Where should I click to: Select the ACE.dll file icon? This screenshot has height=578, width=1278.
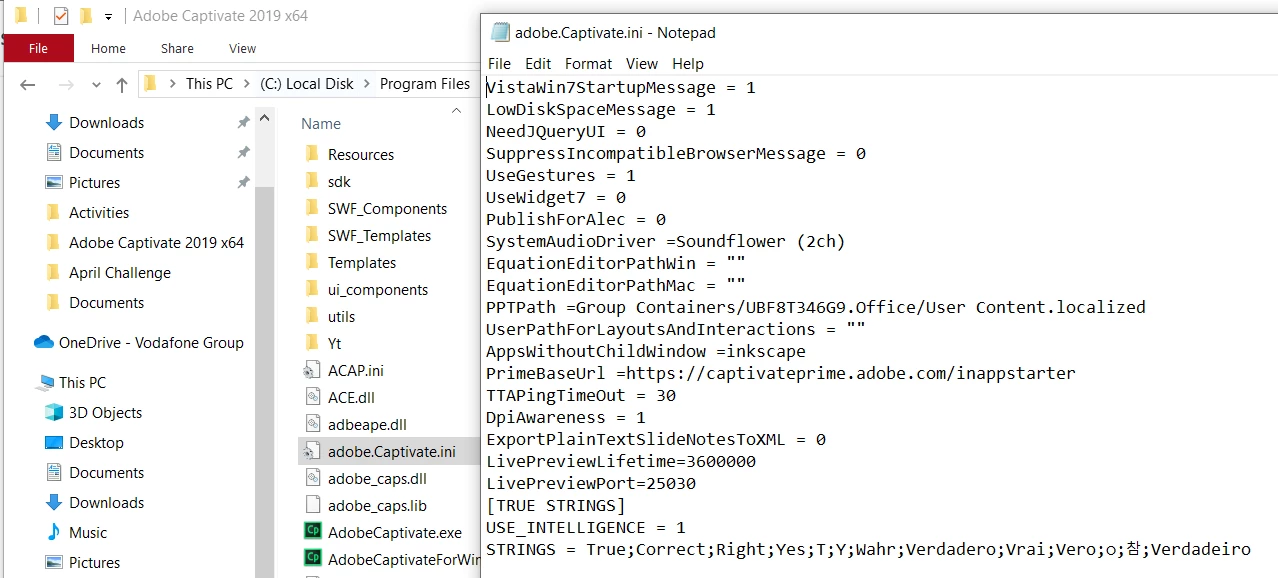pyautogui.click(x=311, y=397)
